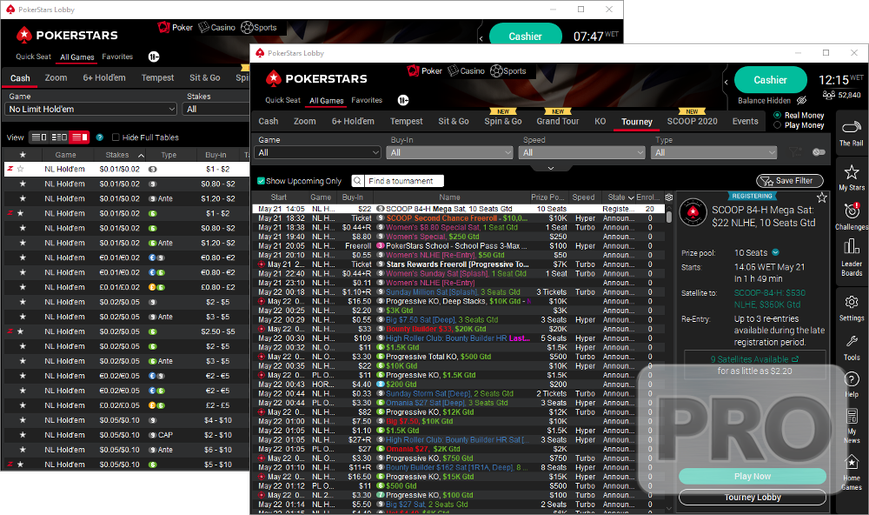Screen dimensions: 869x515
Task: Open the Grand Tour tab
Action: point(557,121)
